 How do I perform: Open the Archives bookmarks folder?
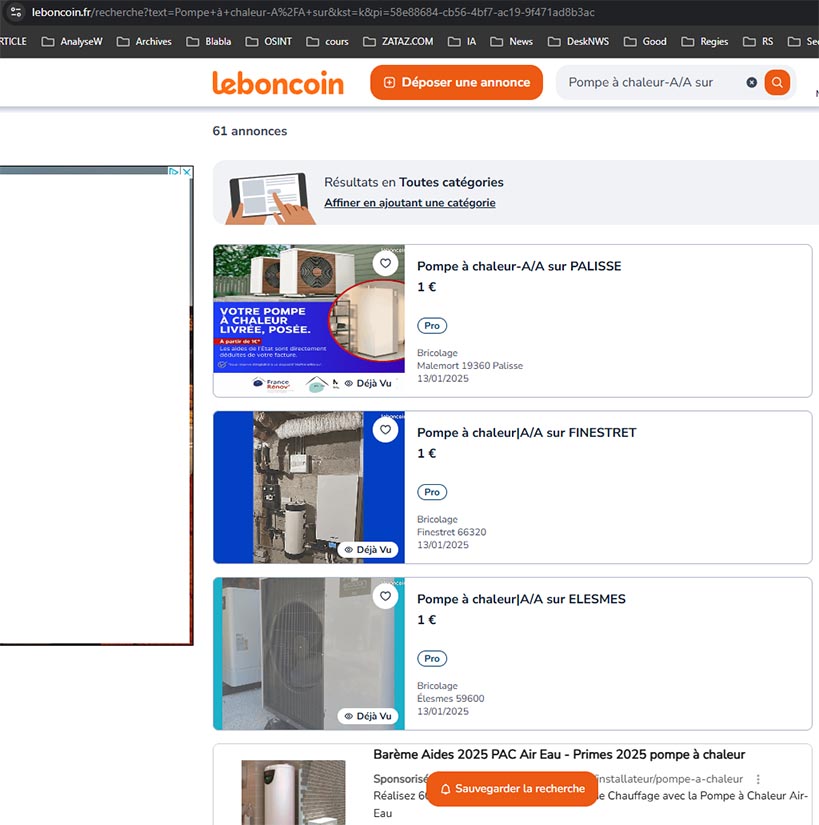144,42
